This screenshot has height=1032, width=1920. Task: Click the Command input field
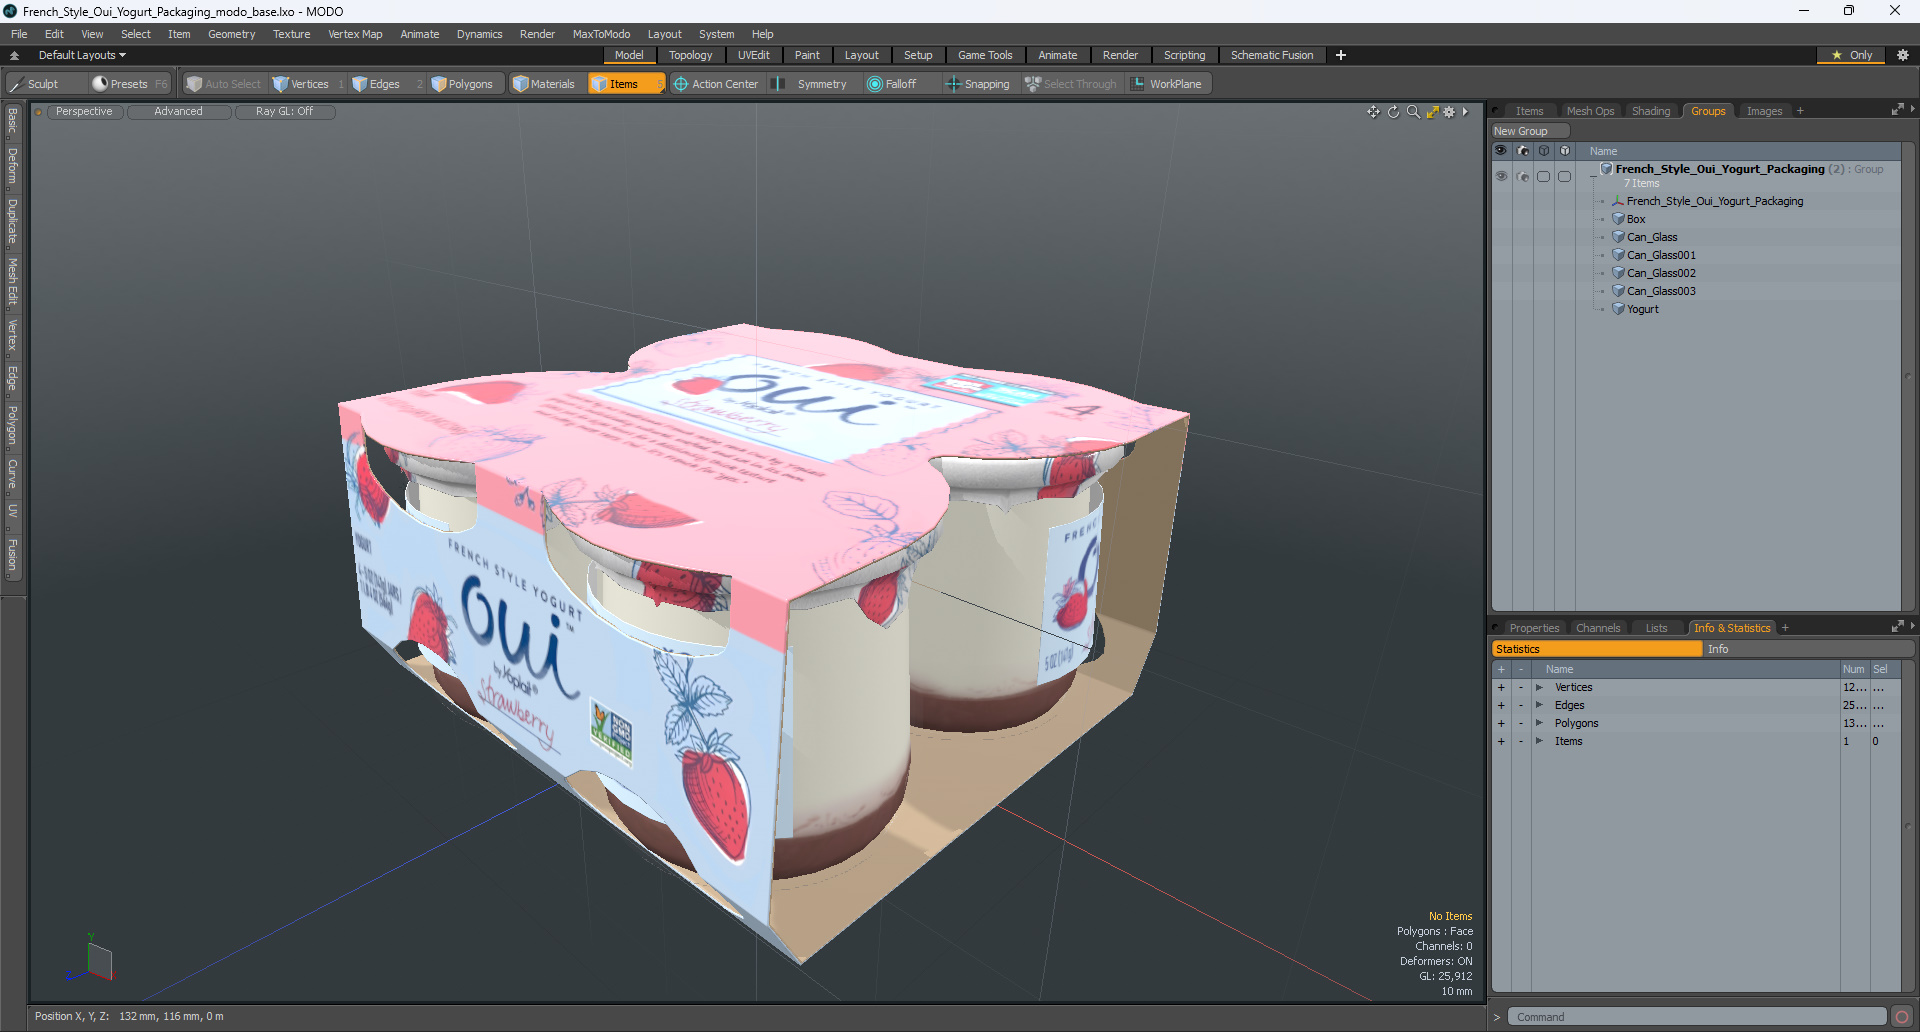pyautogui.click(x=1697, y=1017)
